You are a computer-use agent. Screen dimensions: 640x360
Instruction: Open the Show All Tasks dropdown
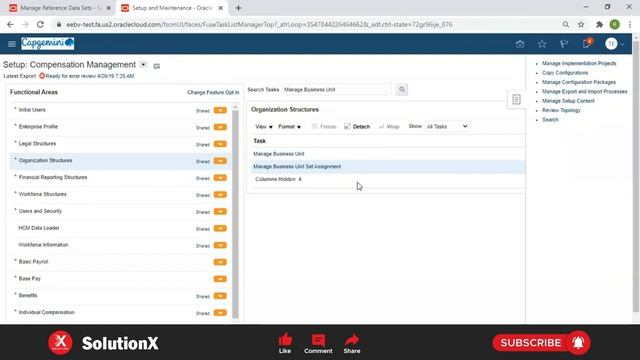pyautogui.click(x=447, y=127)
